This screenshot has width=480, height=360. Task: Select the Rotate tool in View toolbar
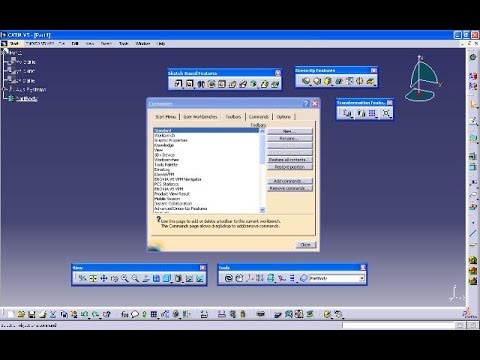click(x=114, y=278)
